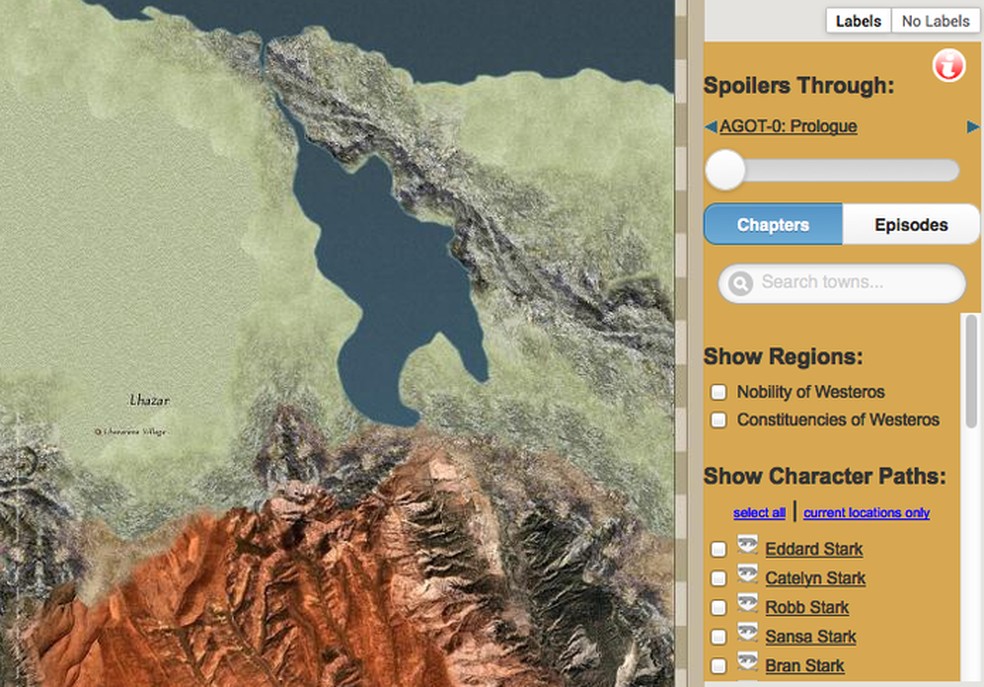Click the current locations only link
Image resolution: width=984 pixels, height=687 pixels.
(866, 513)
